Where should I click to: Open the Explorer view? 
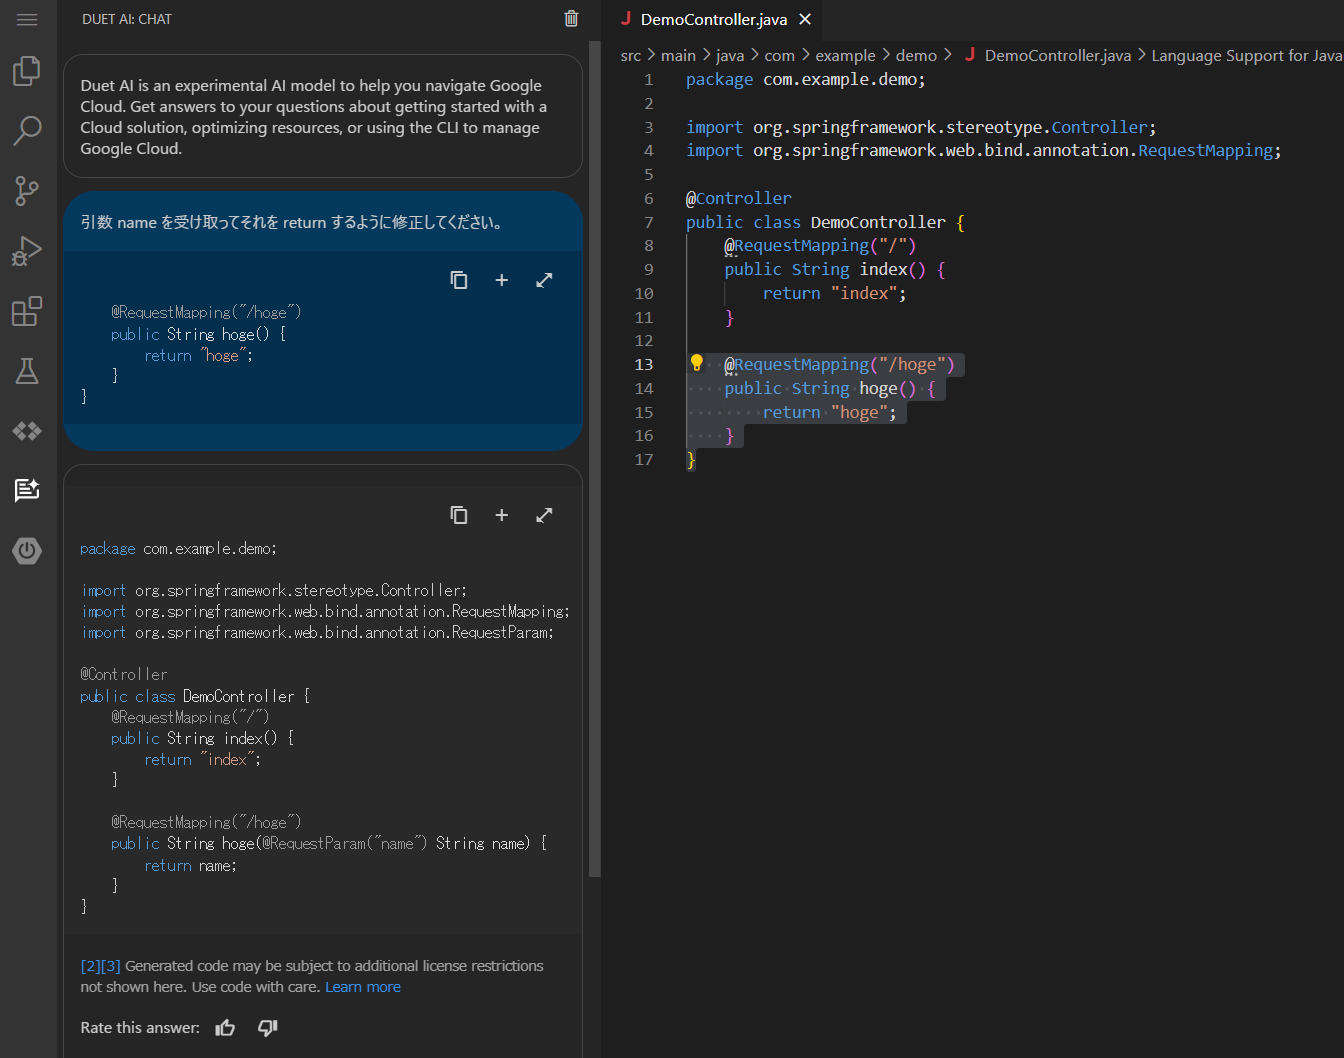pos(27,71)
